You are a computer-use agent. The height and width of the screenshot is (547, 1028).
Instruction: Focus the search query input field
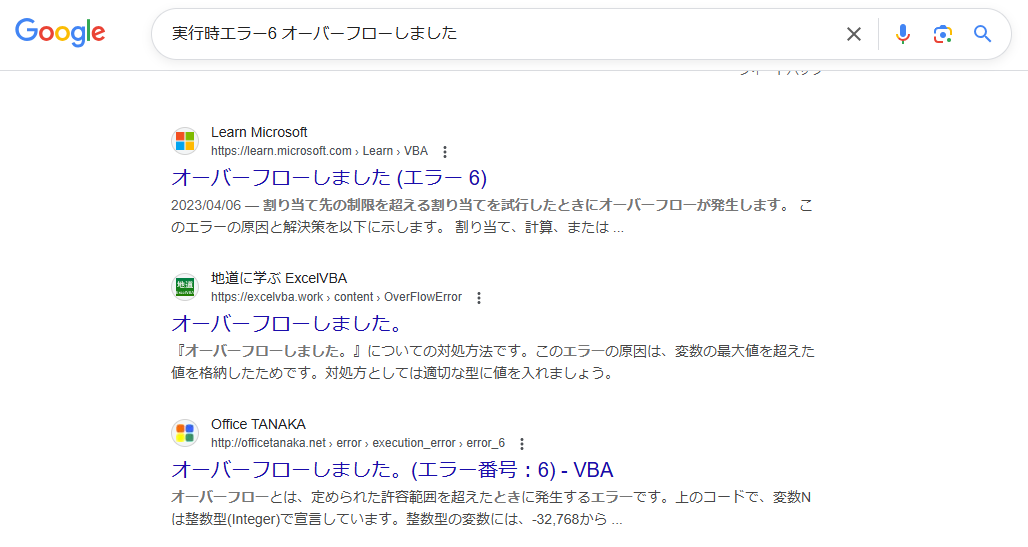click(x=500, y=34)
